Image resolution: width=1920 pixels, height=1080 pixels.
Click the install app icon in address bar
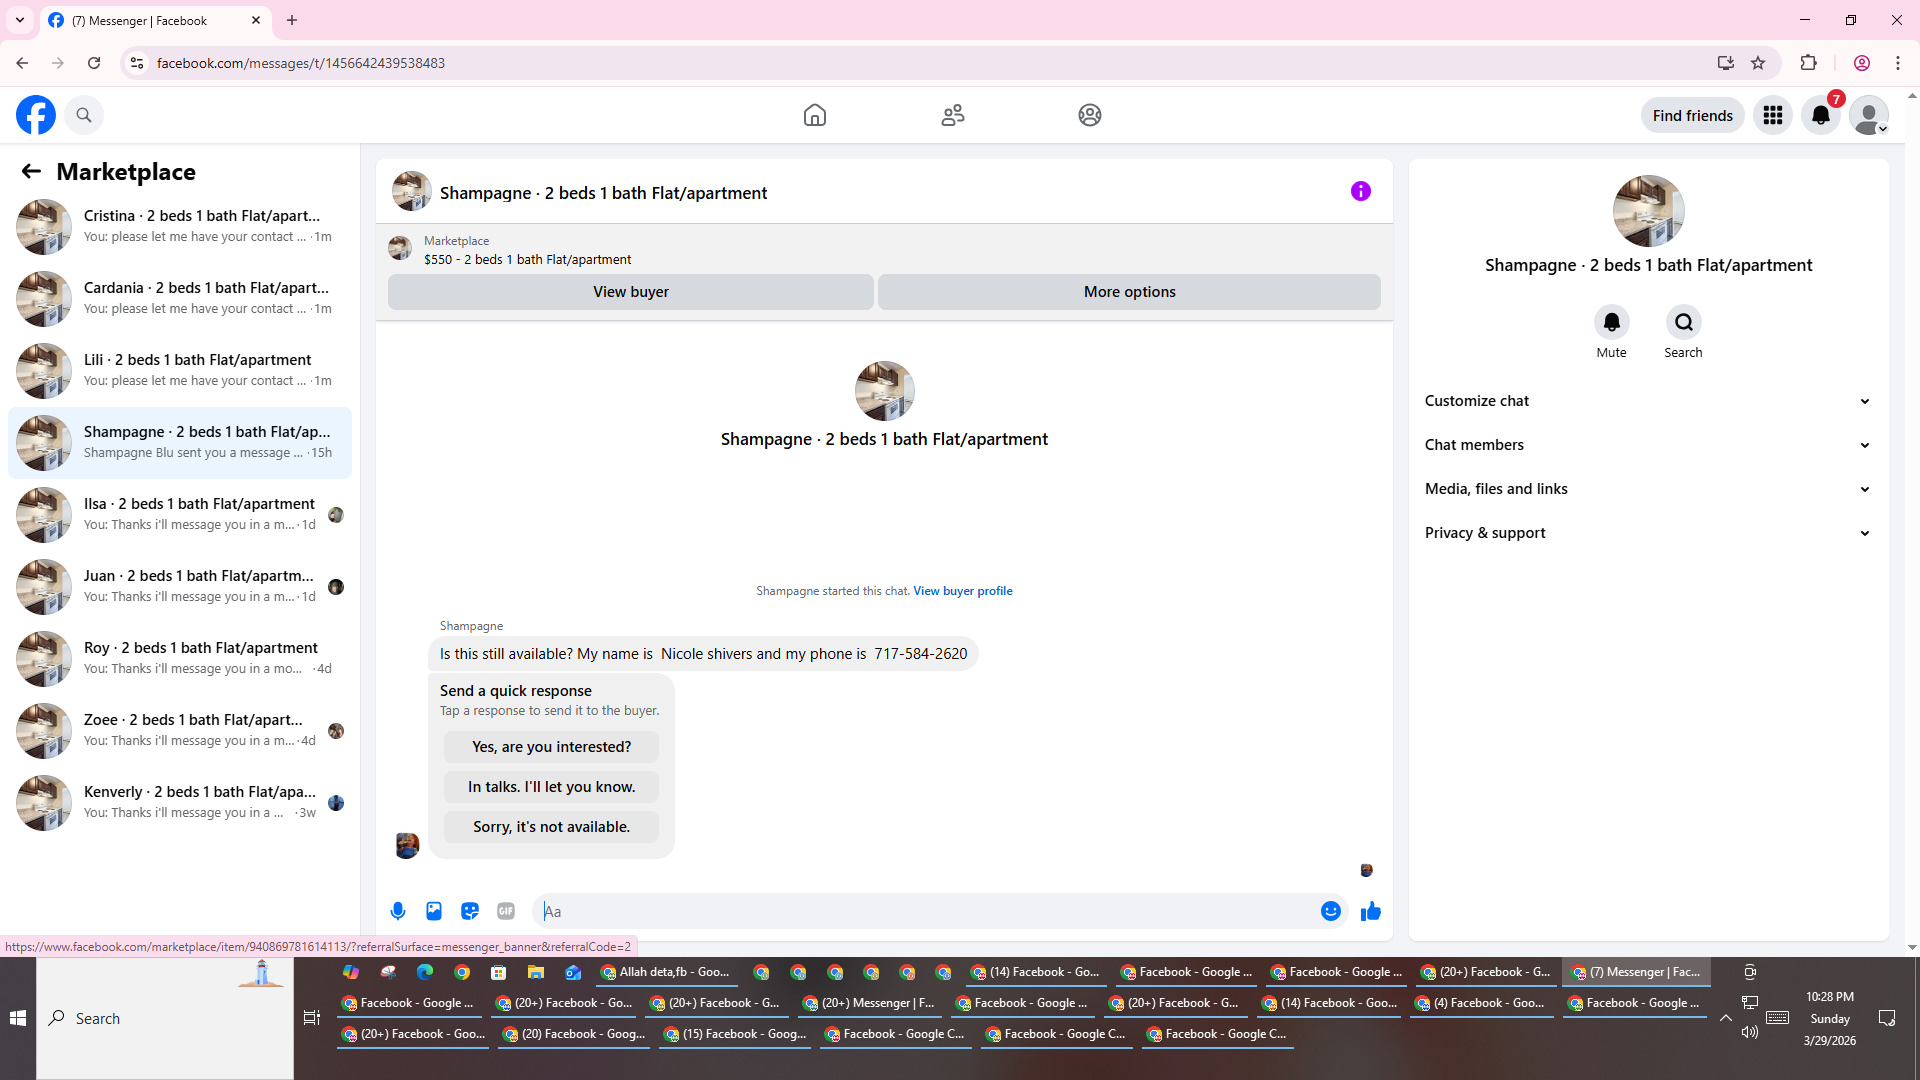pyautogui.click(x=1725, y=63)
